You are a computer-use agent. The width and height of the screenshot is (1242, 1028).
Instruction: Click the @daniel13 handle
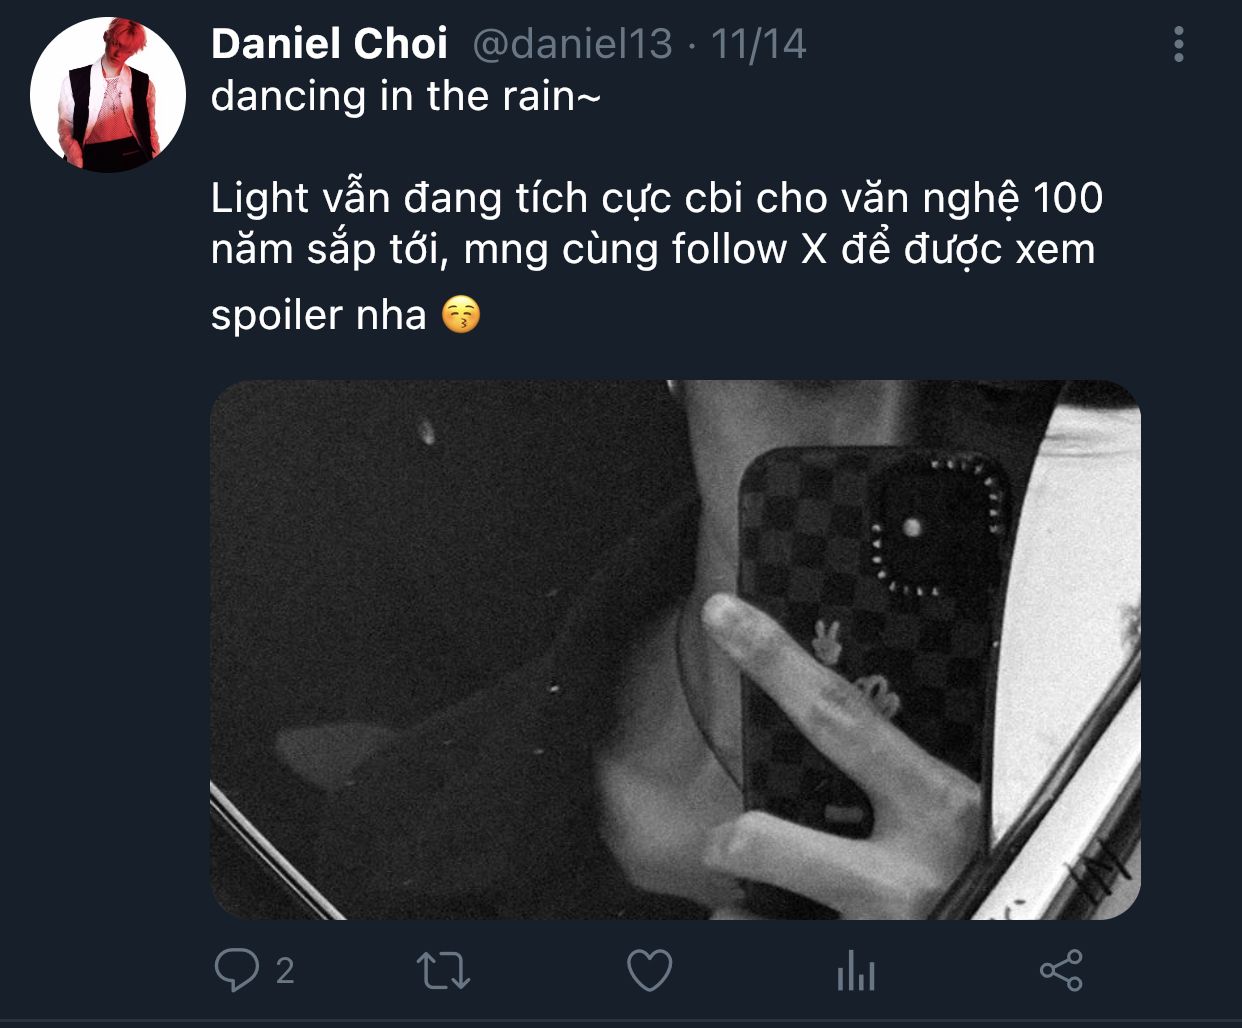coord(572,44)
